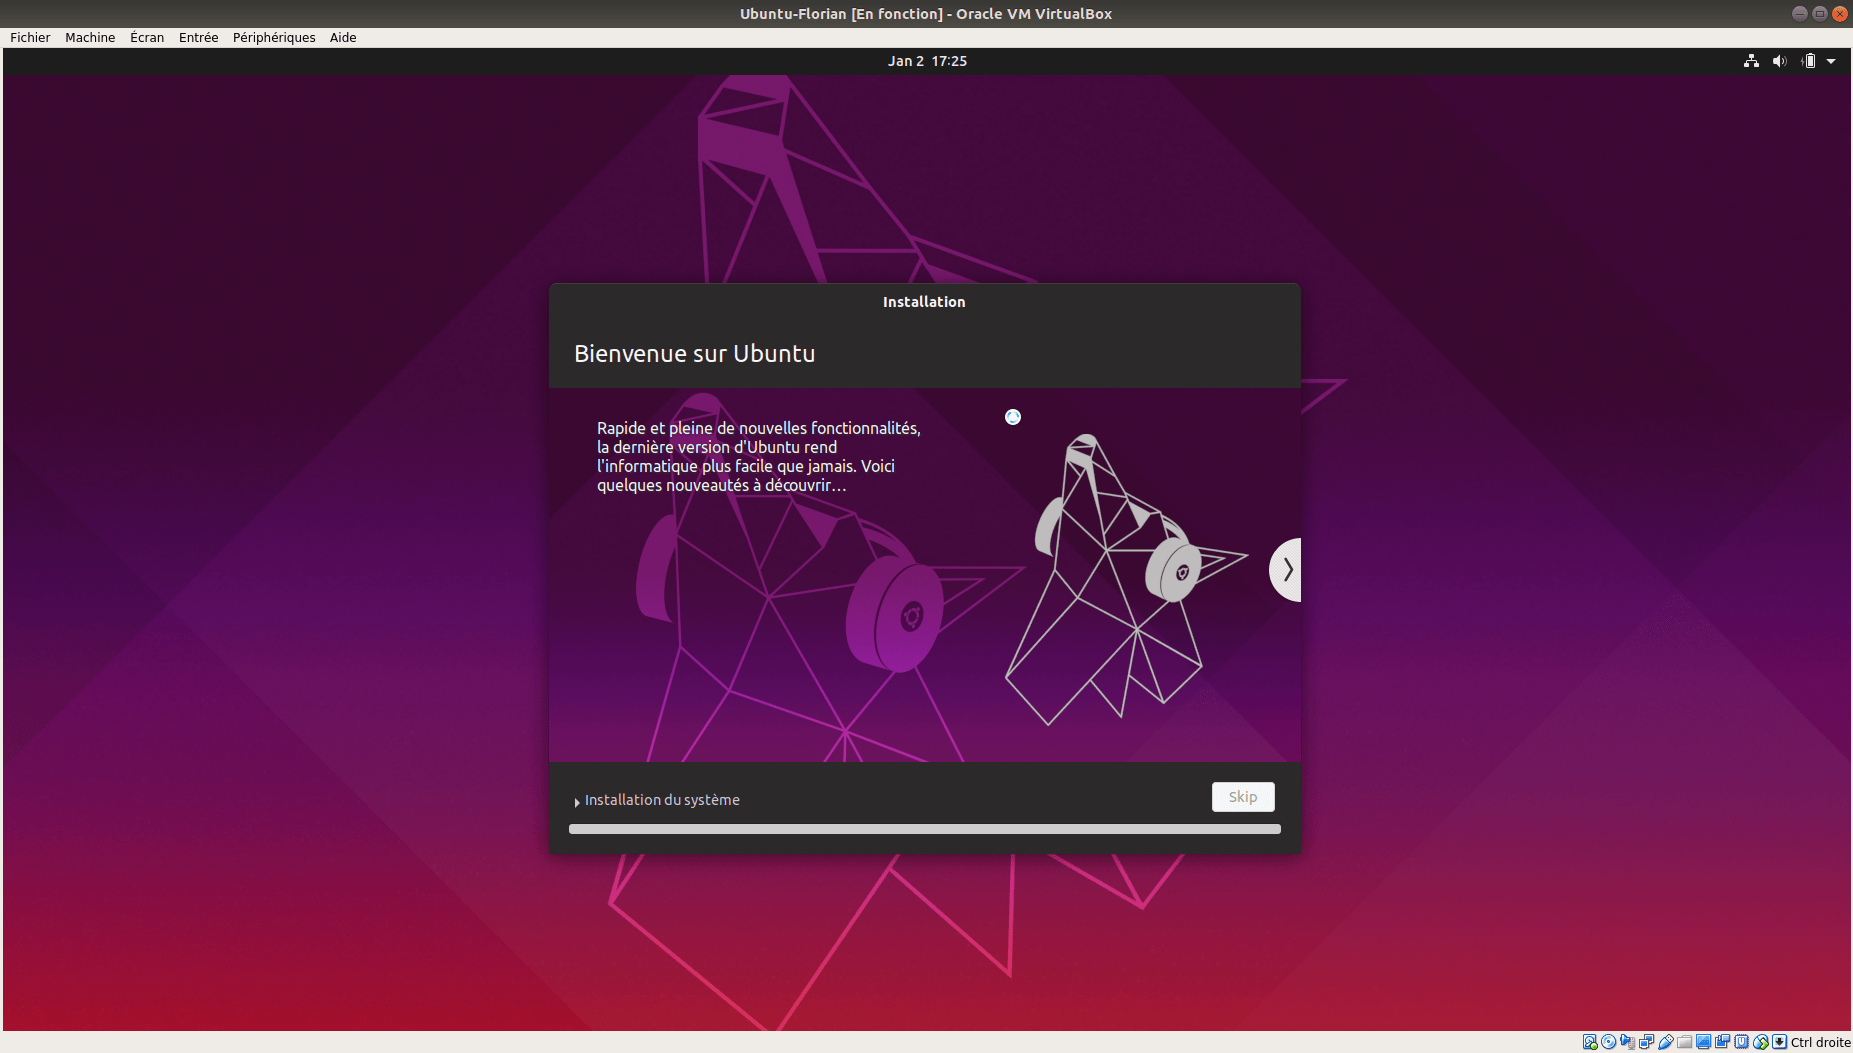The height and width of the screenshot is (1053, 1853).
Task: Click the Jan 2 17:25 clock
Action: point(927,61)
